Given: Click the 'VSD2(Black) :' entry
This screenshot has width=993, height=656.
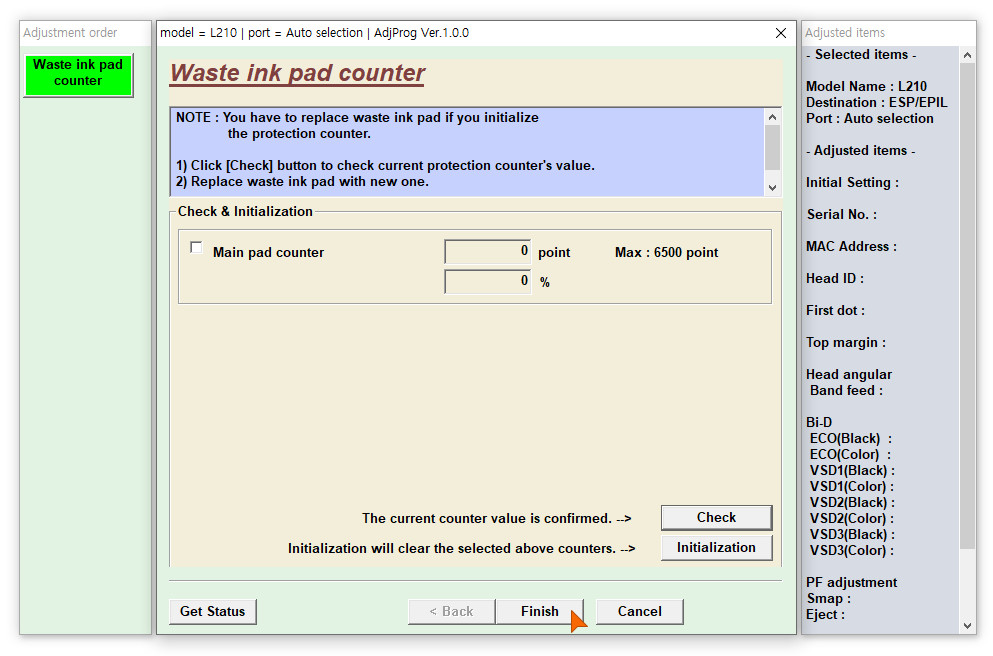Looking at the screenshot, I should point(852,503).
